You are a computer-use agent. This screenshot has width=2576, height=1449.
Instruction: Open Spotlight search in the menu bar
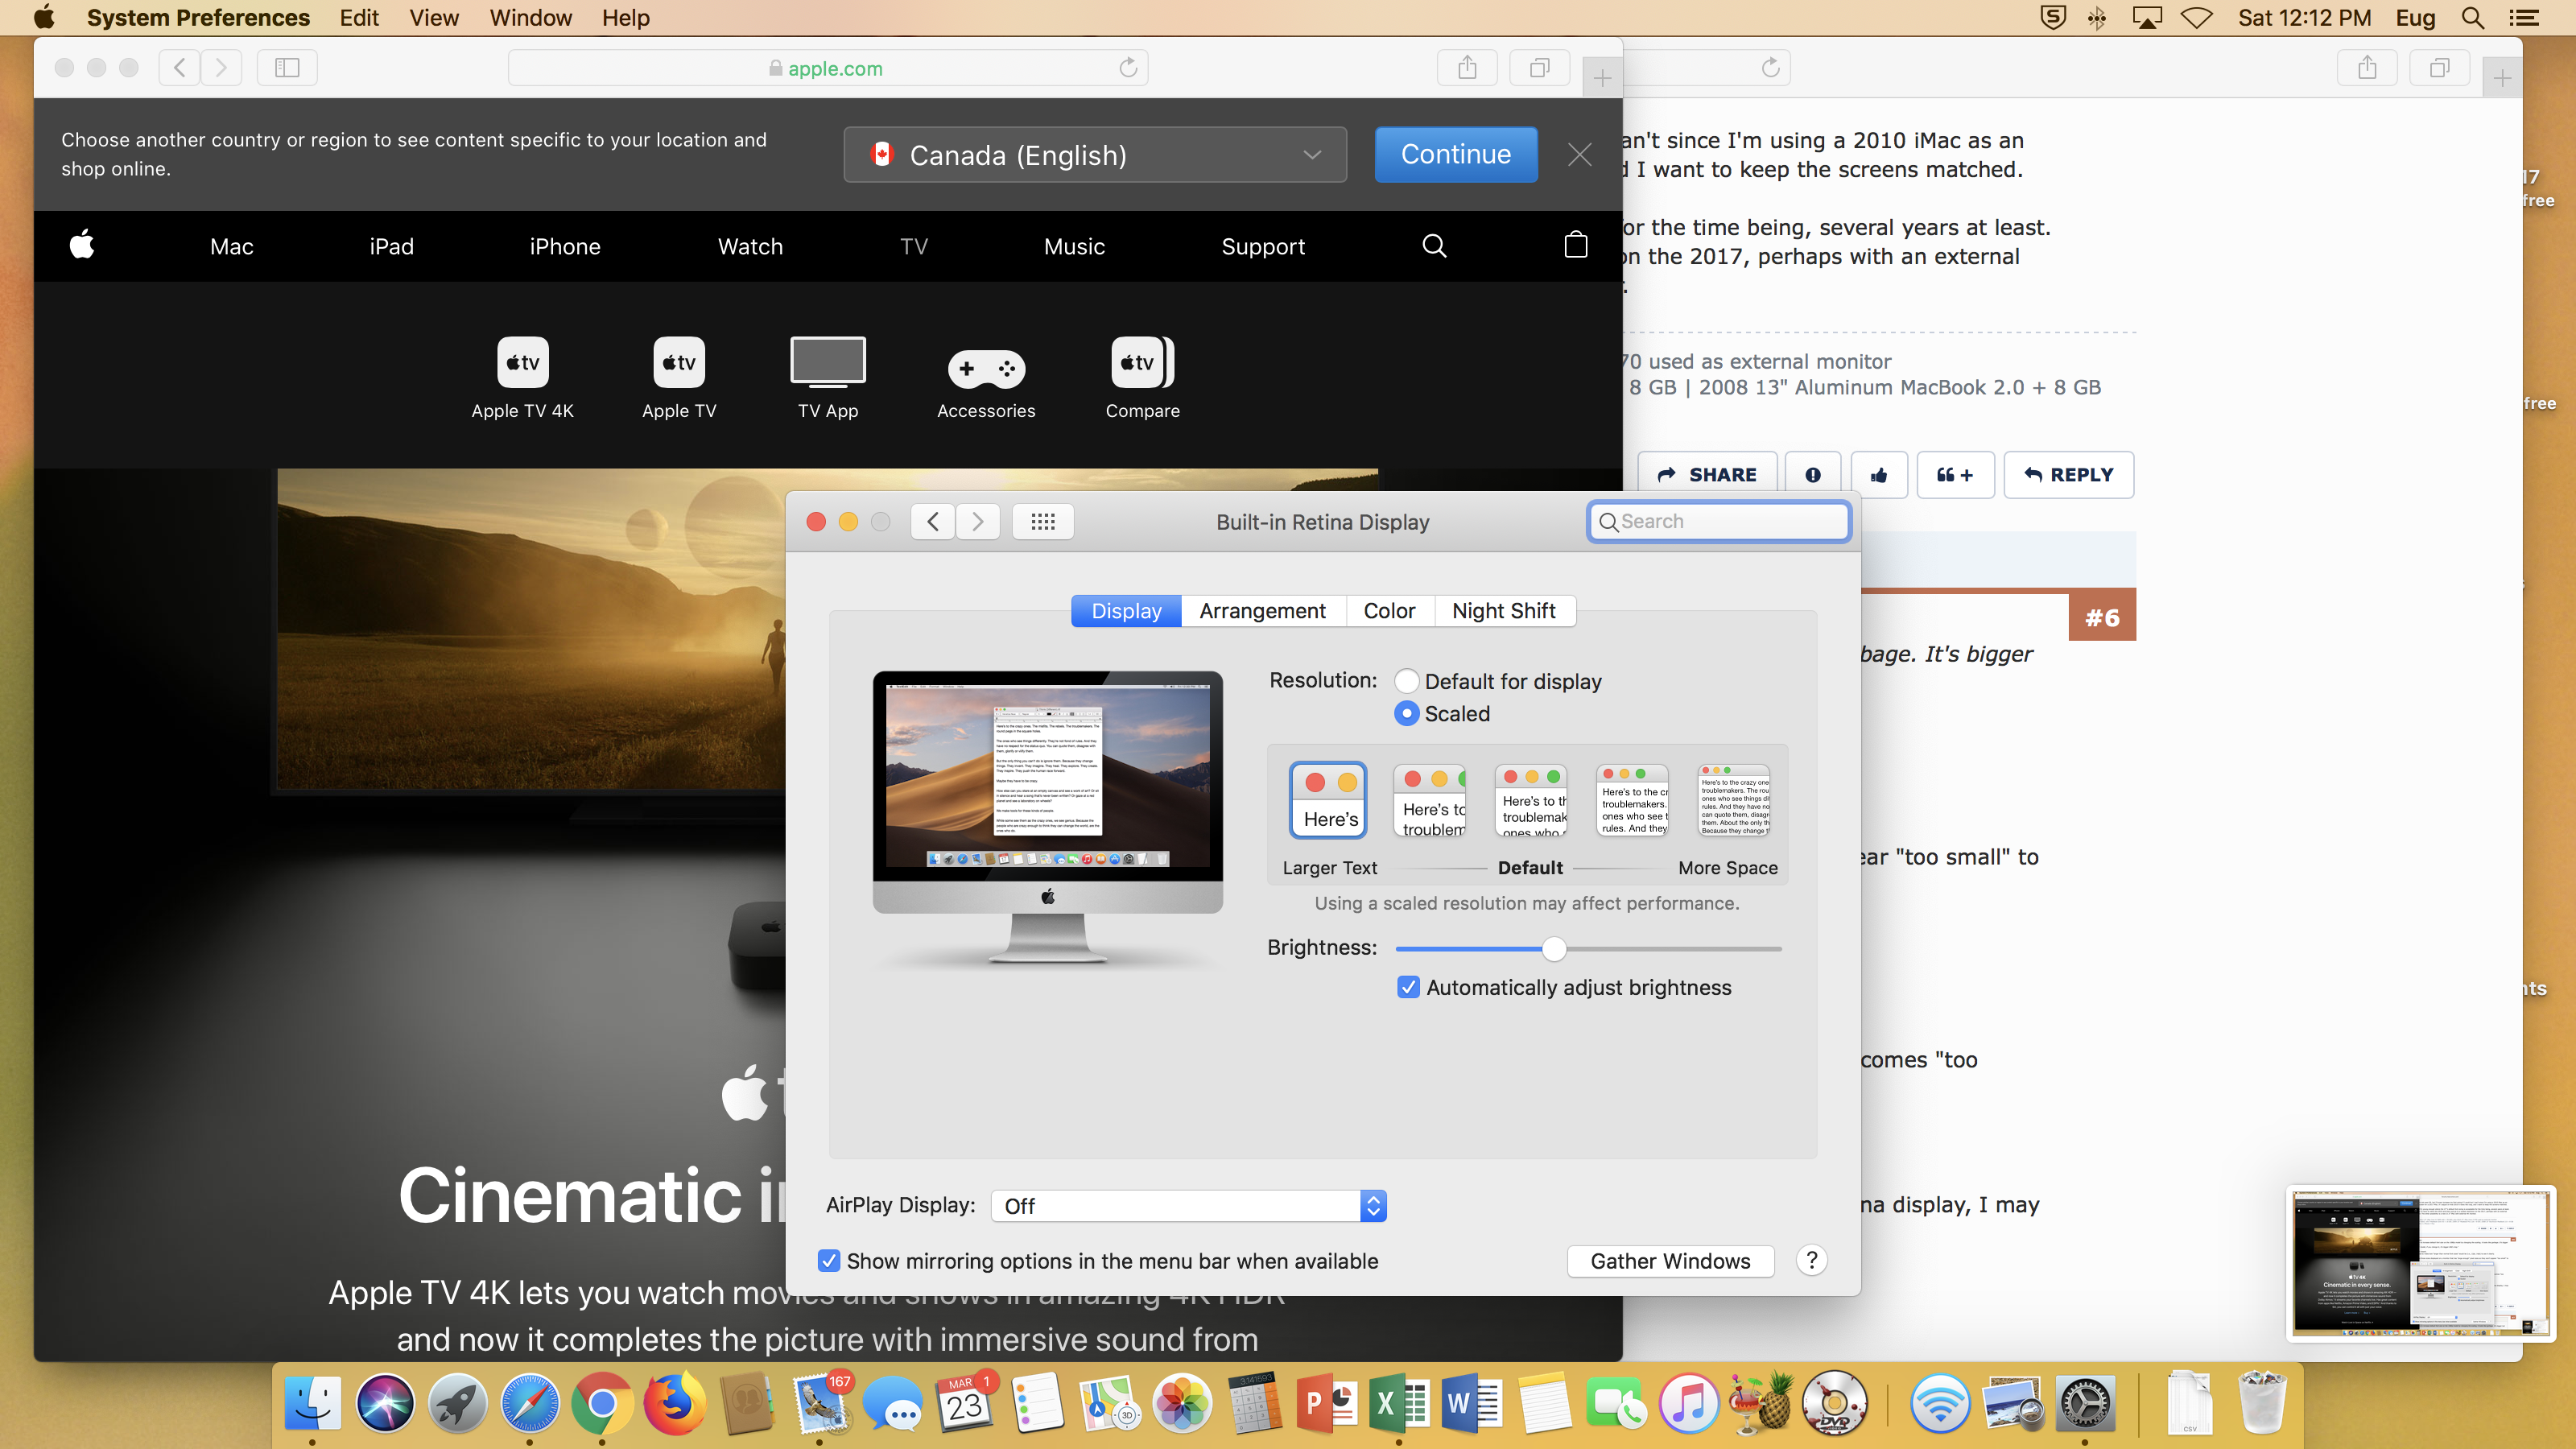click(x=2473, y=18)
